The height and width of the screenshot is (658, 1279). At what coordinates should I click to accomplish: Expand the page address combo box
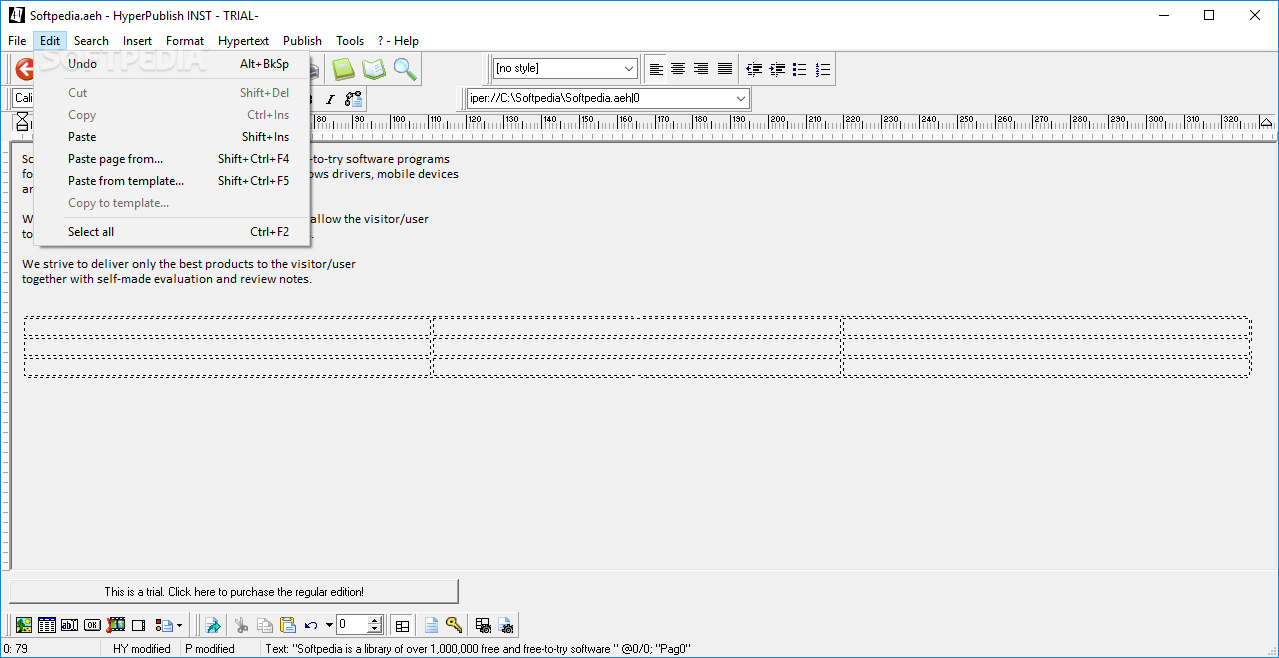pyautogui.click(x=741, y=99)
